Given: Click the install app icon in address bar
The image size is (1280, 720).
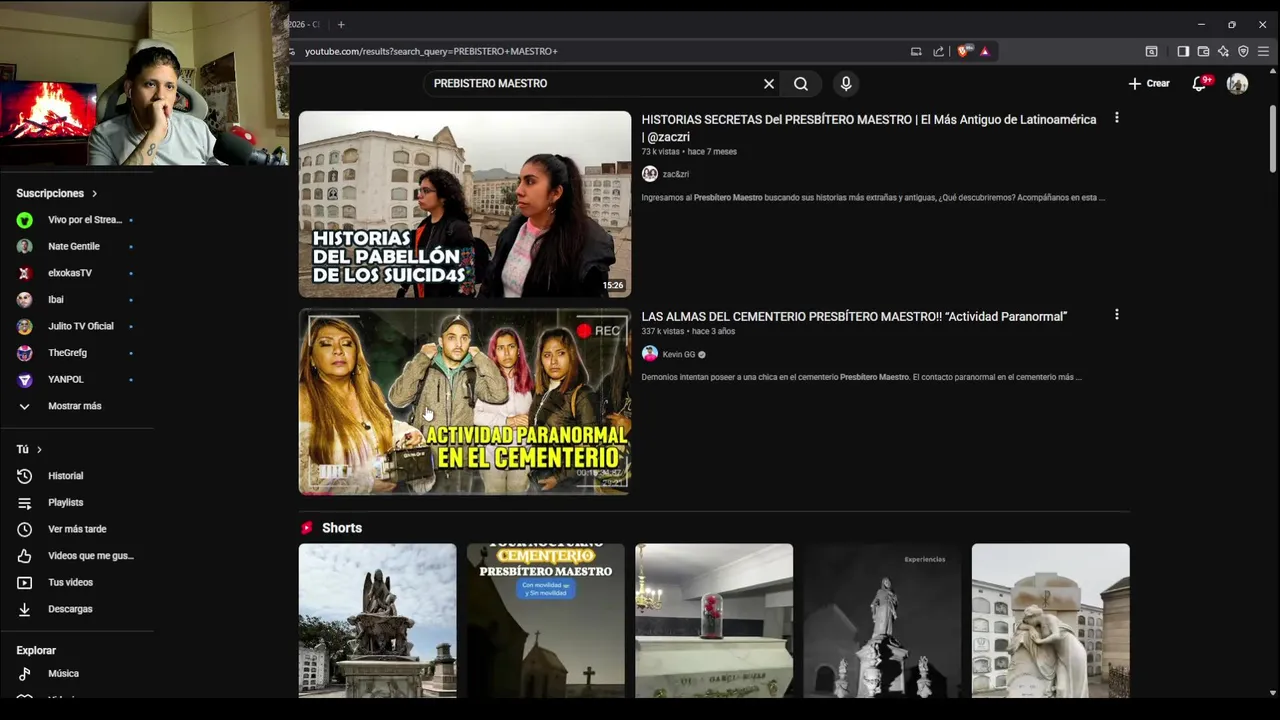Looking at the screenshot, I should pyautogui.click(x=916, y=51).
